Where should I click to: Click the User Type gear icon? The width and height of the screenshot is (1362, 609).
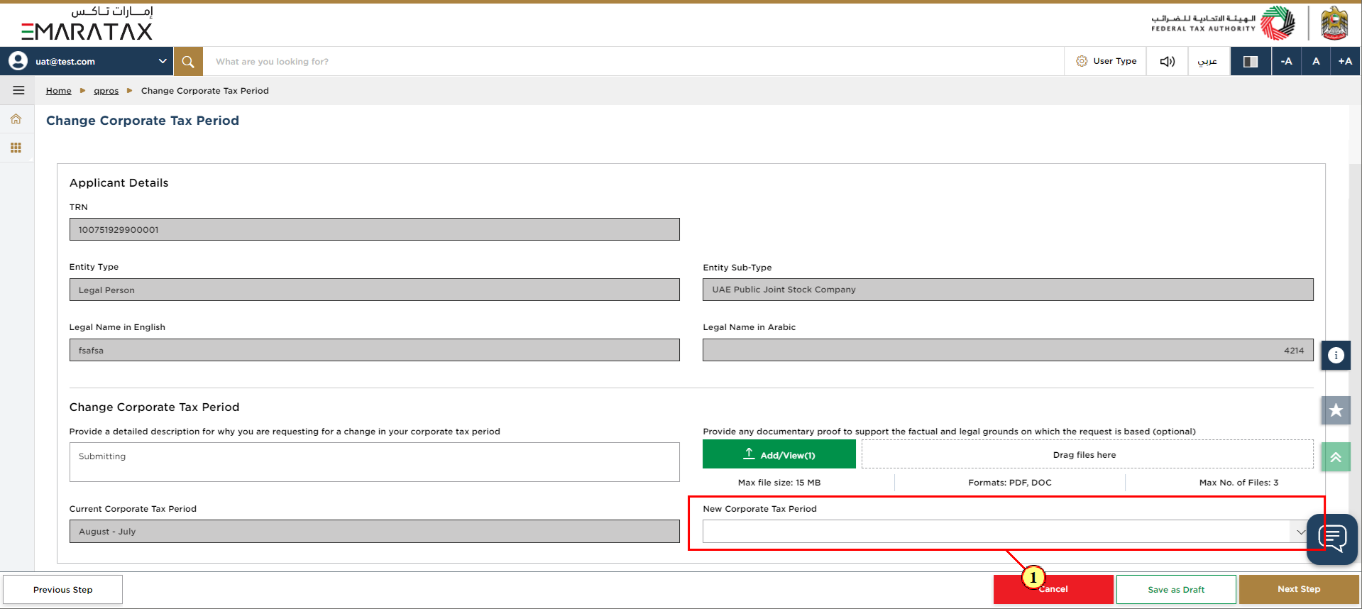click(x=1081, y=61)
